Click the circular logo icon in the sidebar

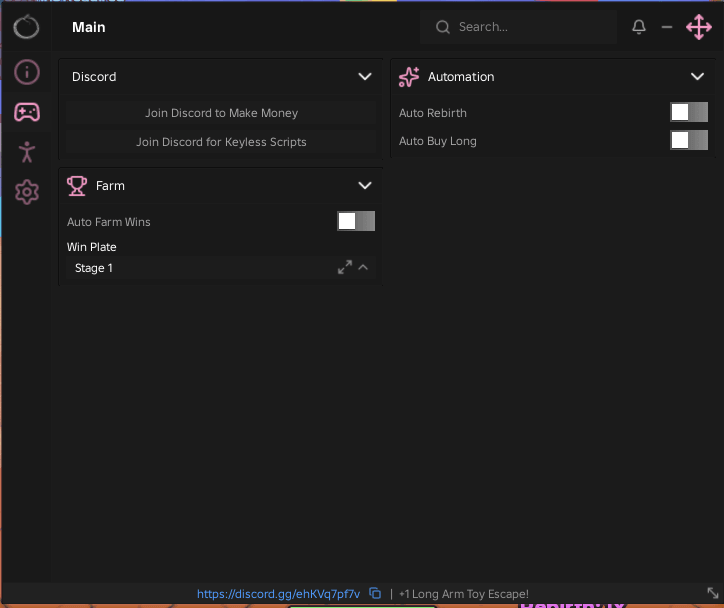[26, 27]
